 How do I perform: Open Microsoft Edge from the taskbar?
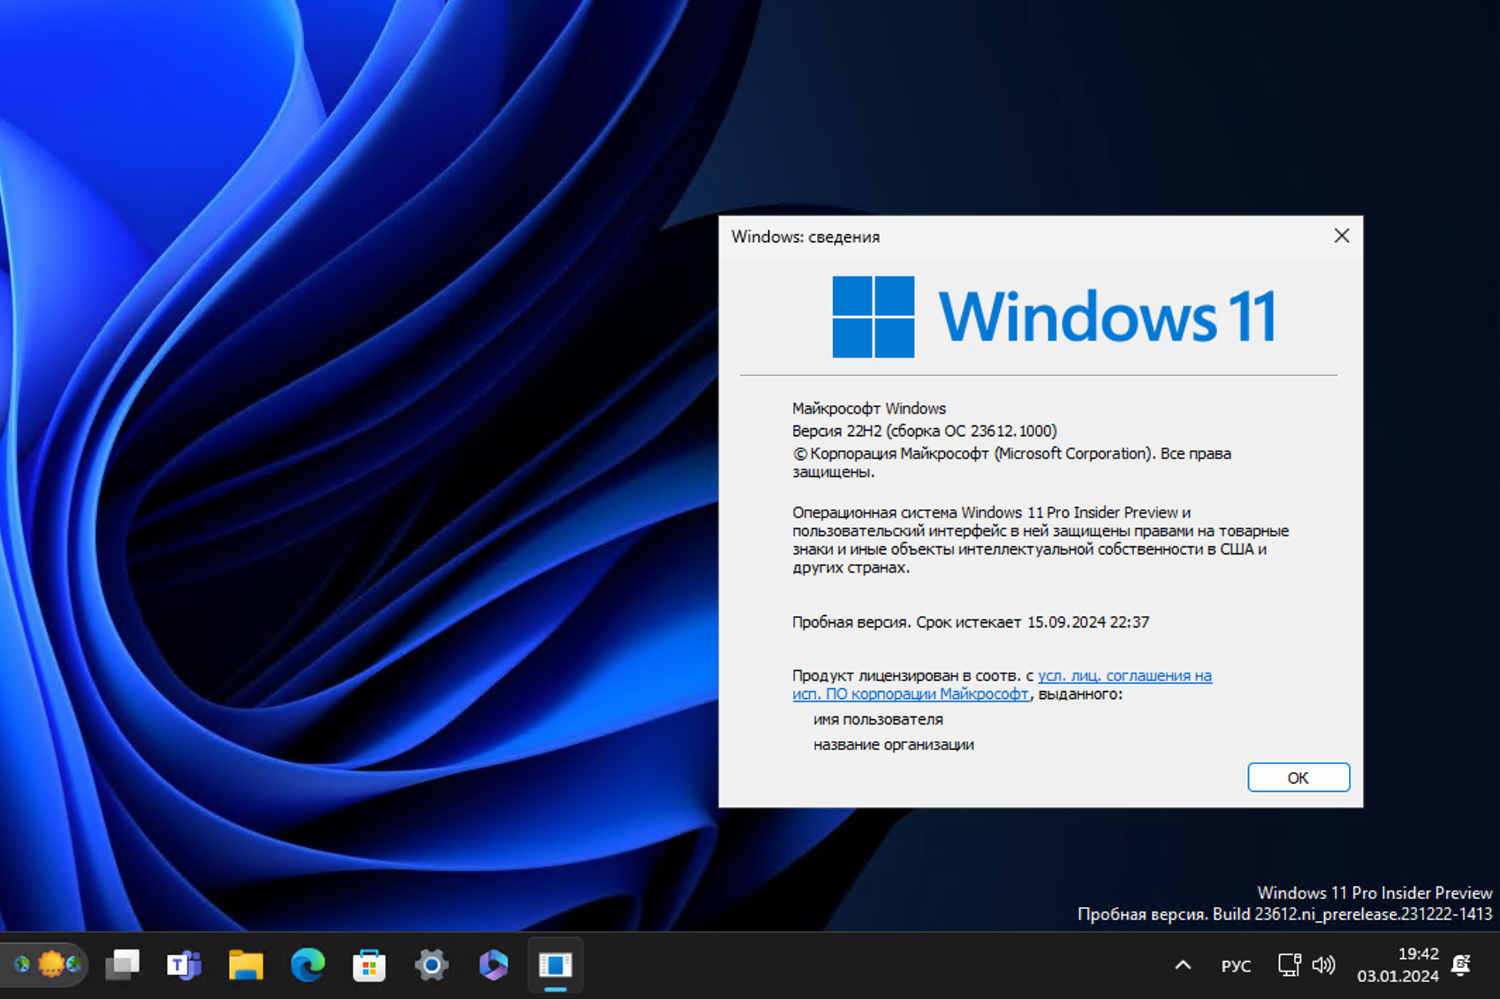tap(307, 964)
